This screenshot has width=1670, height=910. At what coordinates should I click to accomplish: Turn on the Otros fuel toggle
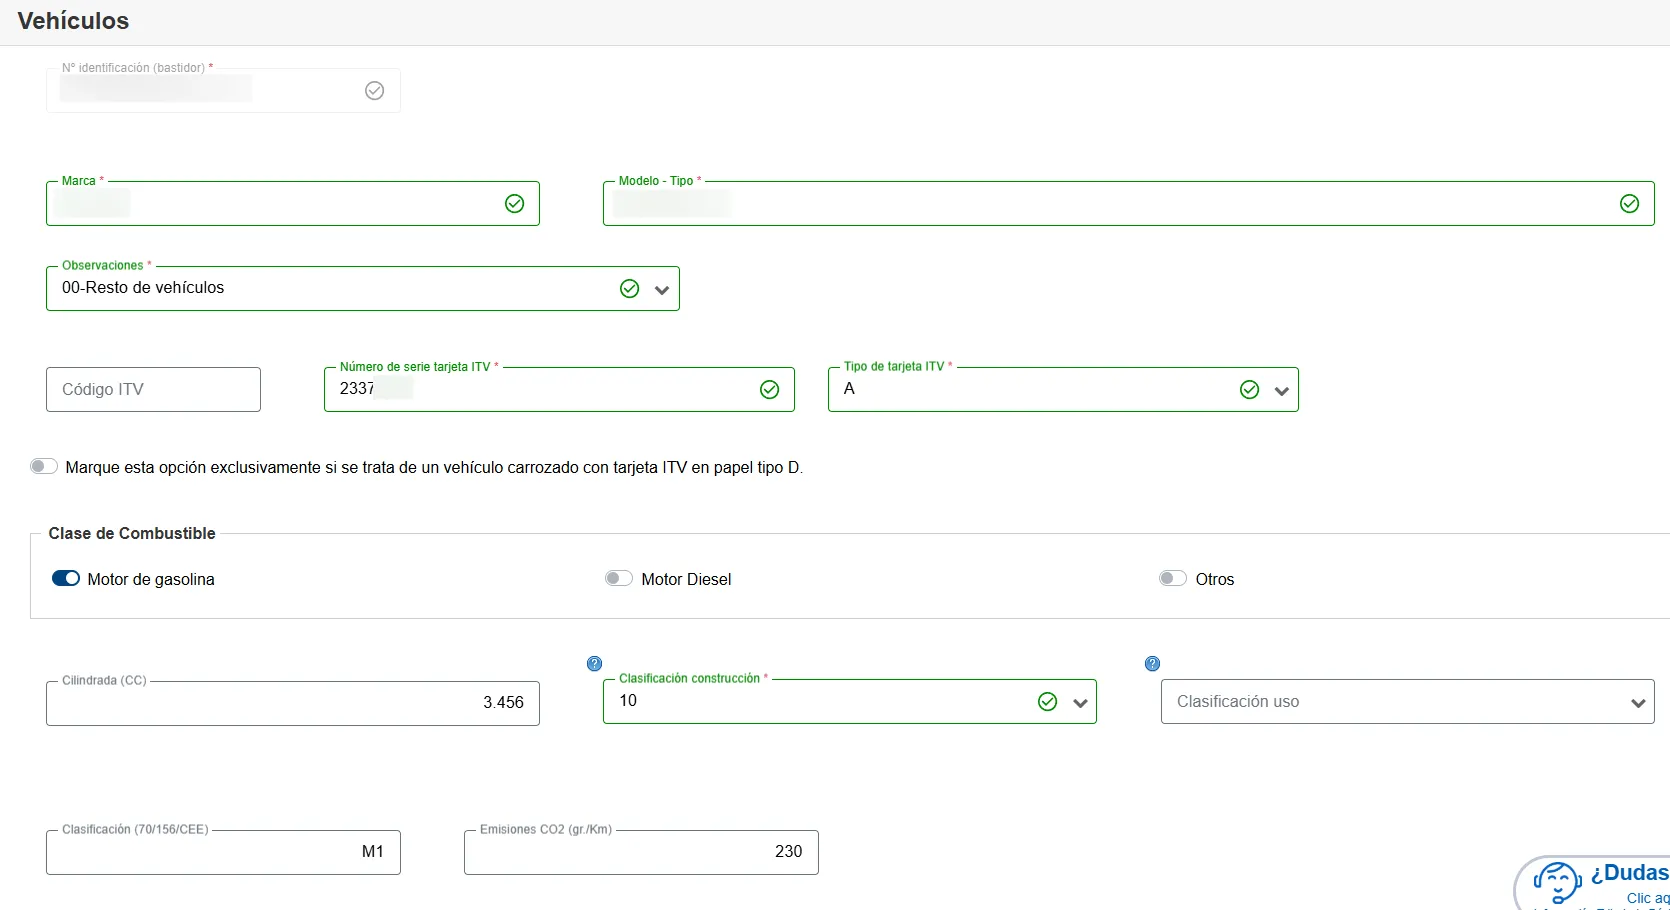pyautogui.click(x=1172, y=579)
